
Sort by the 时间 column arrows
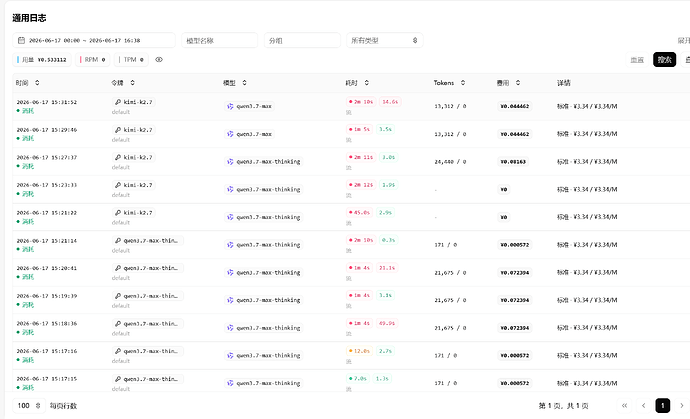37,83
